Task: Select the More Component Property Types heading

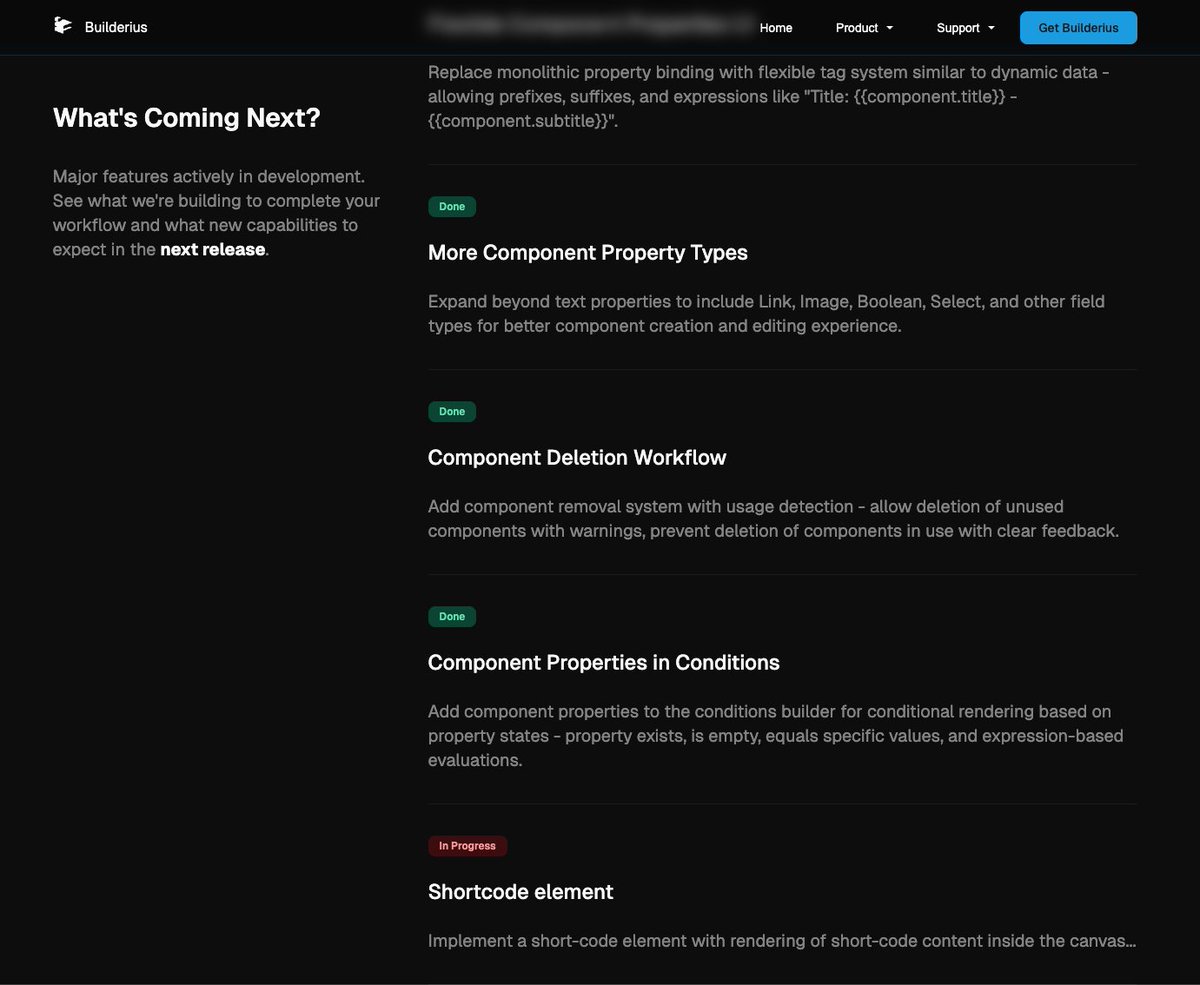Action: coord(588,252)
